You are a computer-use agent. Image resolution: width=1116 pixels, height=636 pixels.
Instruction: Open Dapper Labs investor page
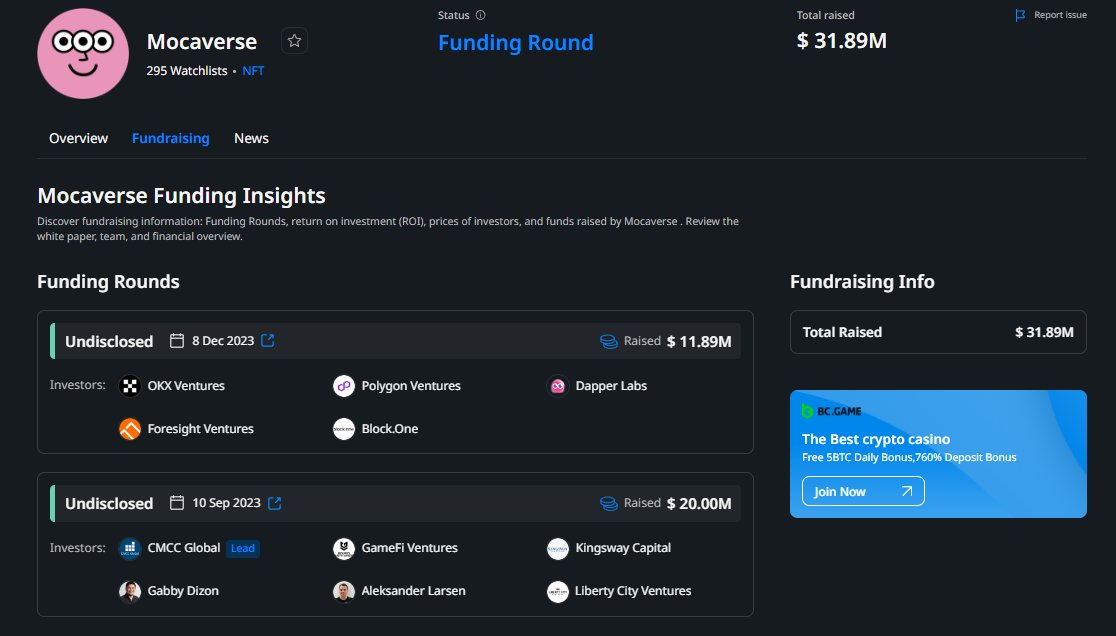pos(611,386)
